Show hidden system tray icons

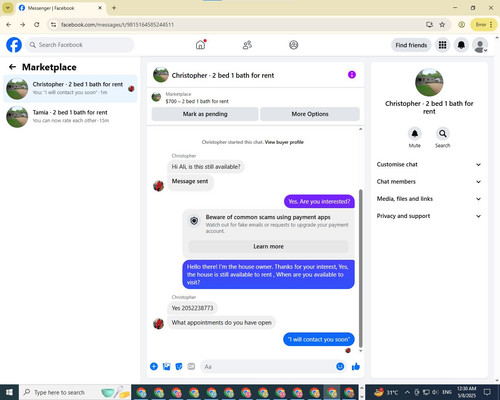pos(407,392)
